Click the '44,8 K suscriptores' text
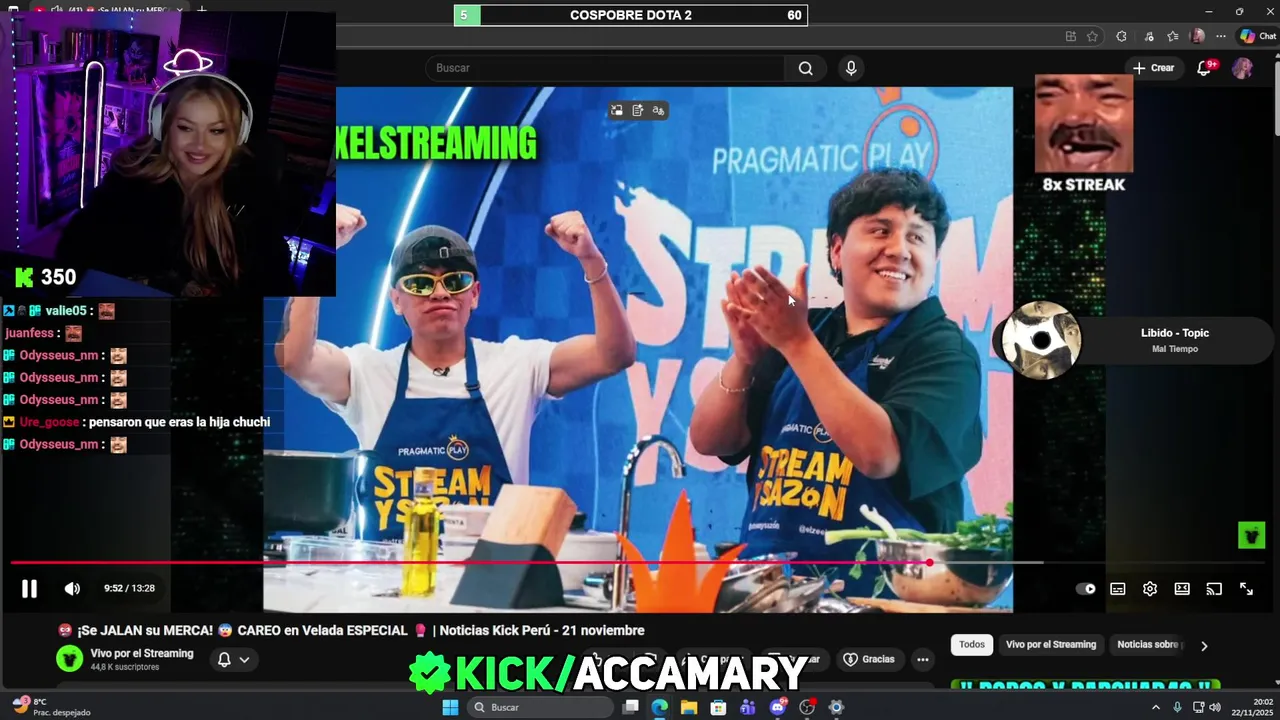The height and width of the screenshot is (720, 1280). [125, 667]
